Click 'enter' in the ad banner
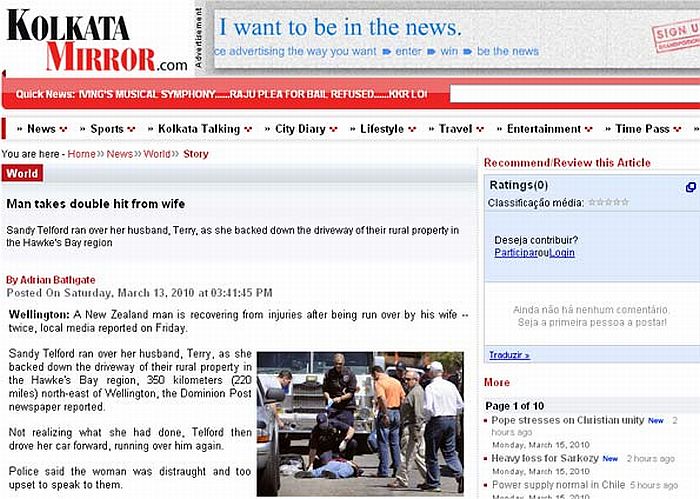Viewport: 700px width, 499px height. tap(408, 51)
